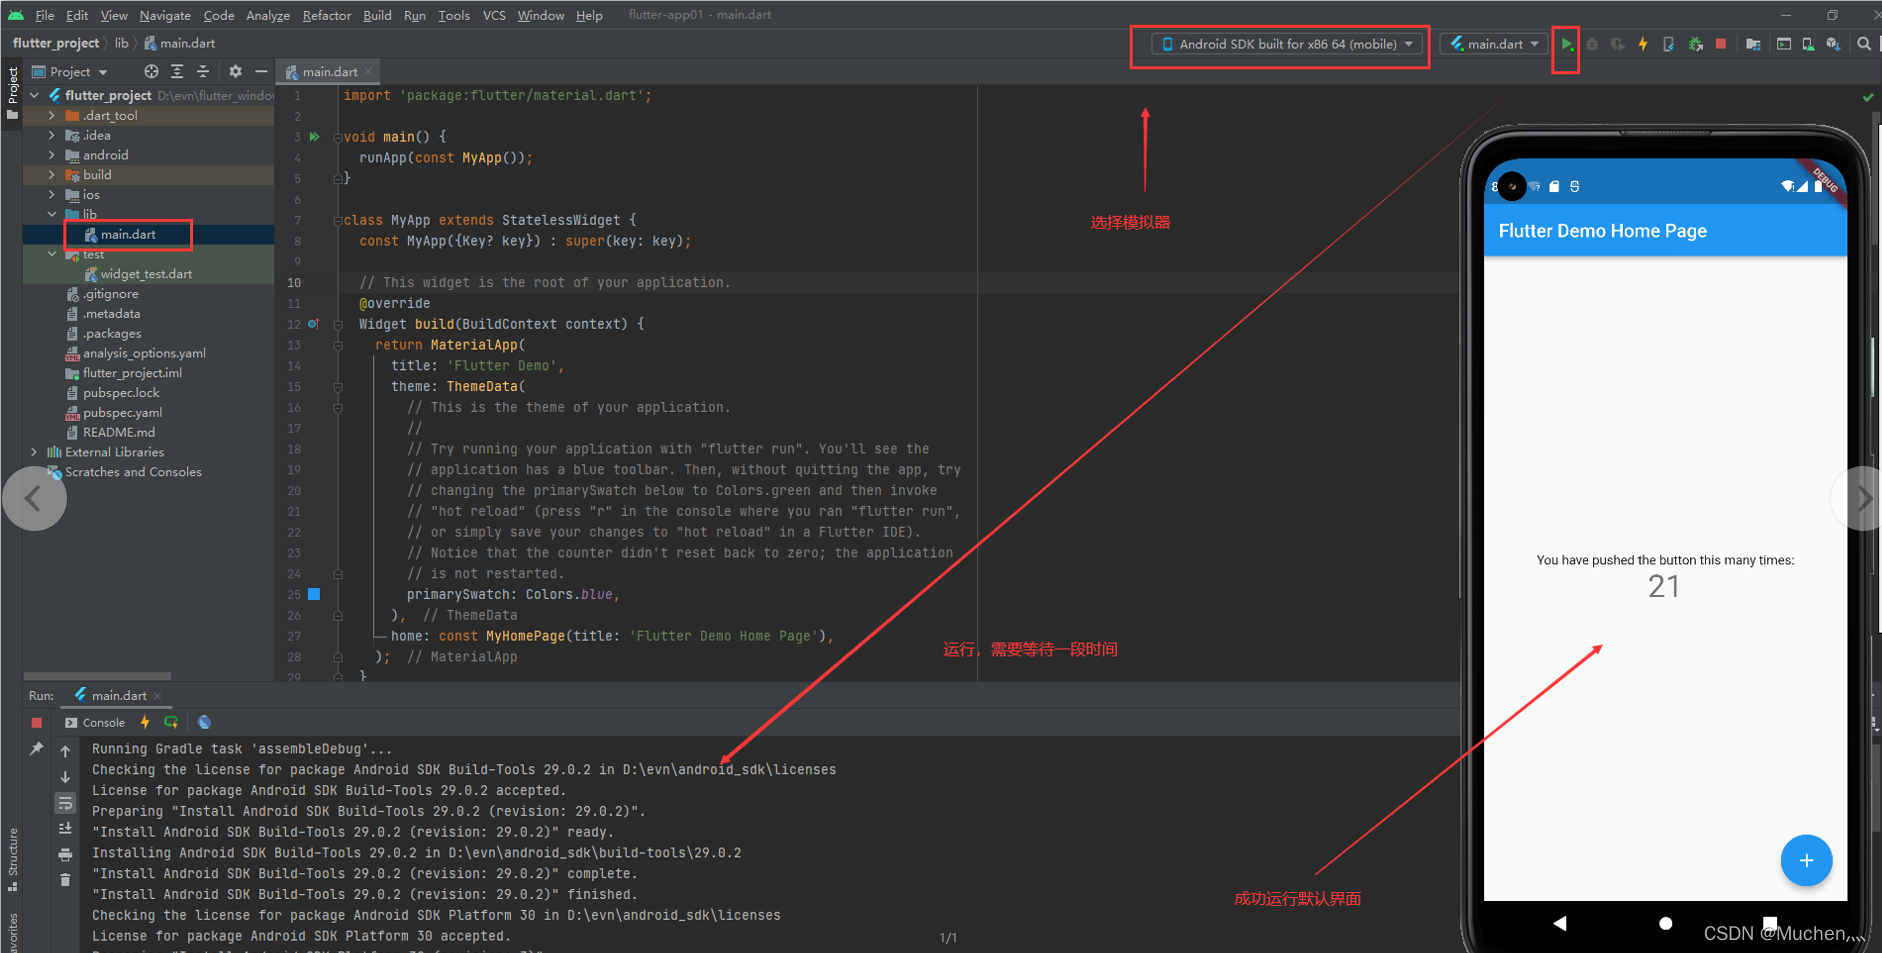
Task: Expand the android folder
Action: pos(52,155)
